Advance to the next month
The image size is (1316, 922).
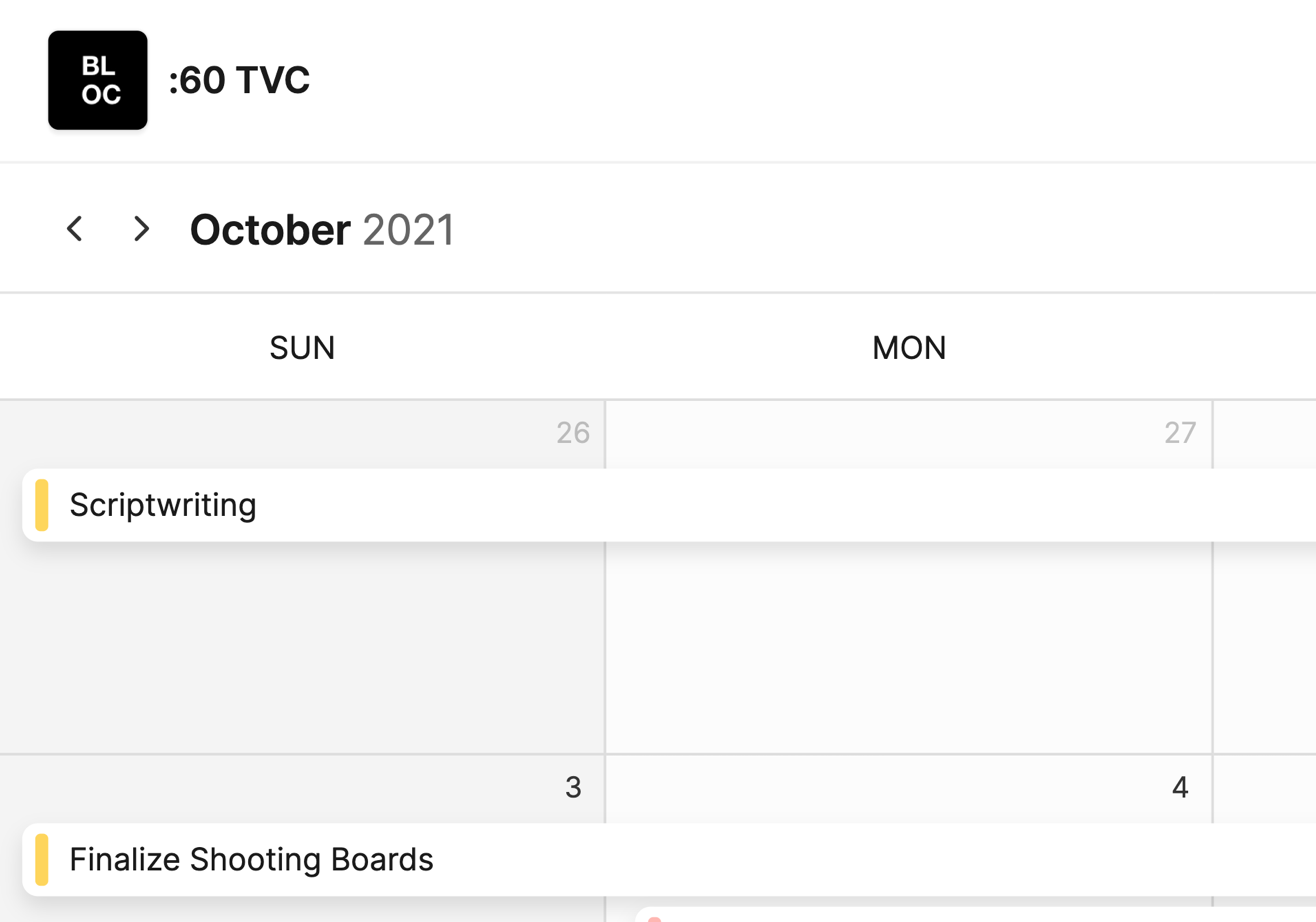(141, 229)
